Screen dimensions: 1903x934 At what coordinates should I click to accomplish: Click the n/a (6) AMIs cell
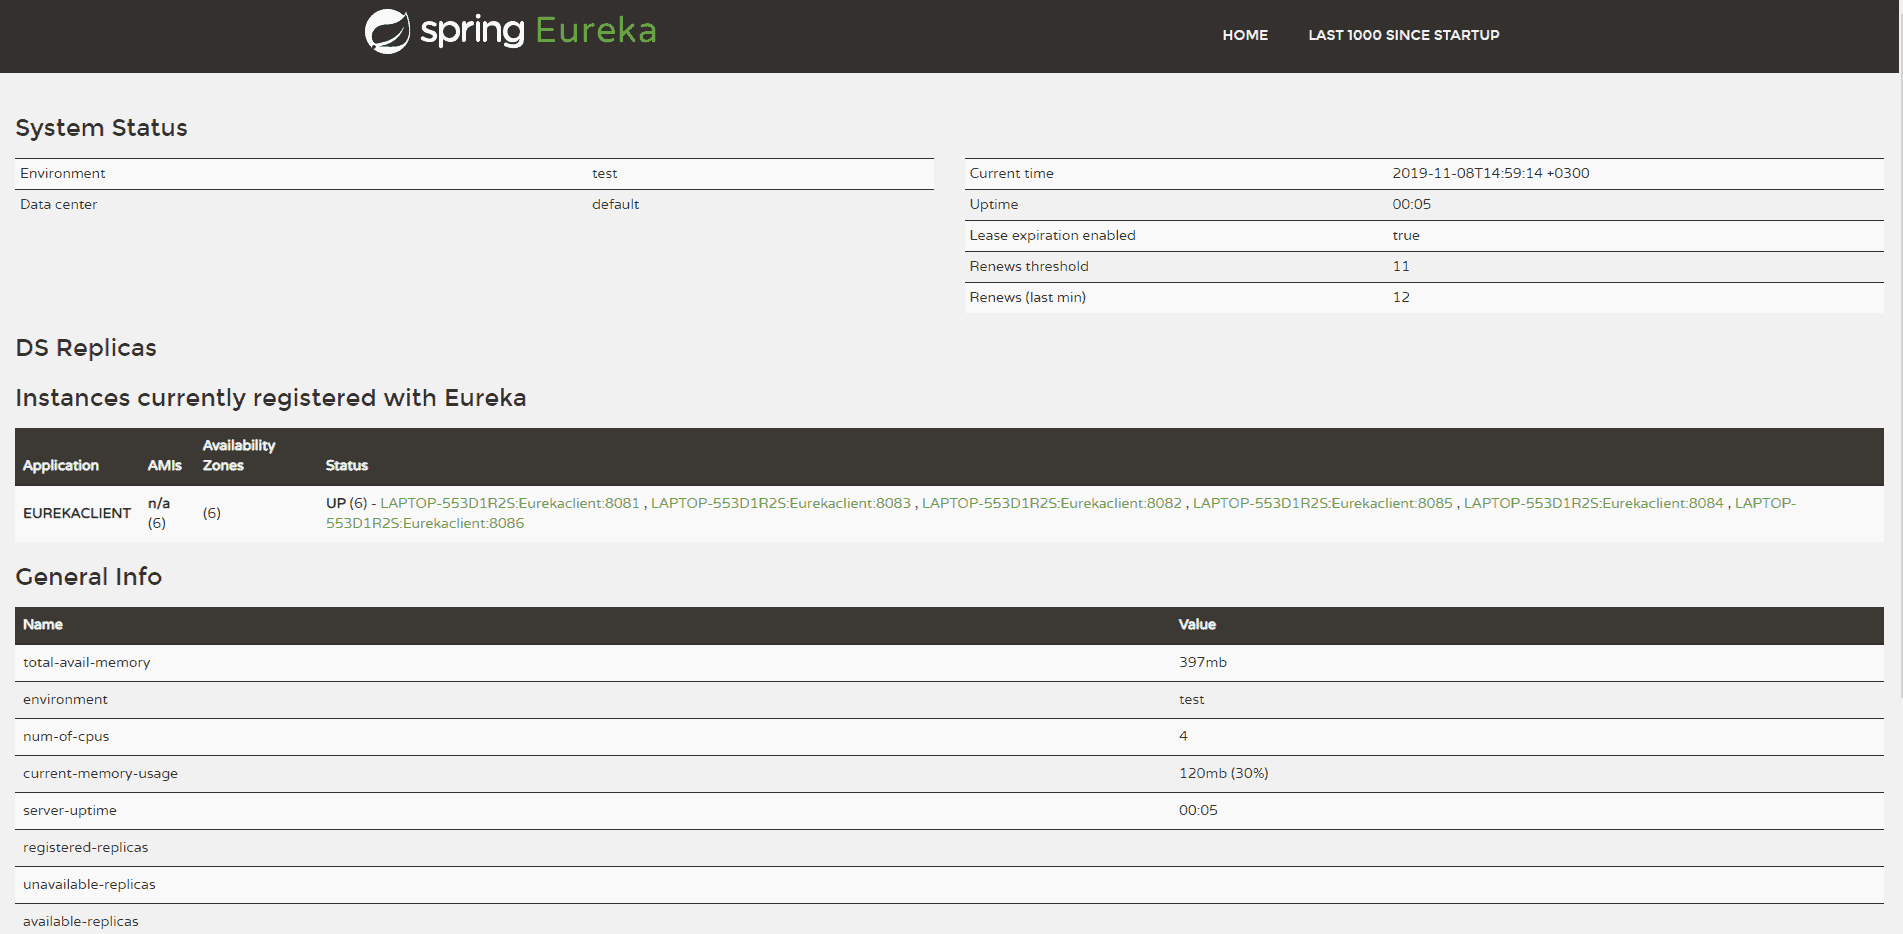click(x=159, y=513)
